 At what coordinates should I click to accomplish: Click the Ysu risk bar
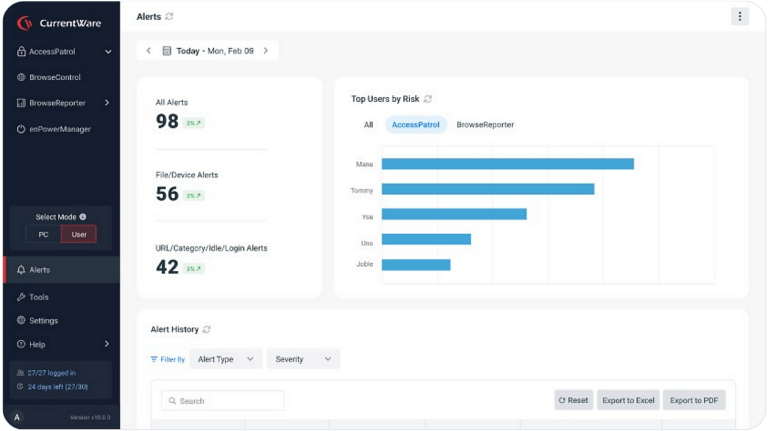pyautogui.click(x=454, y=214)
